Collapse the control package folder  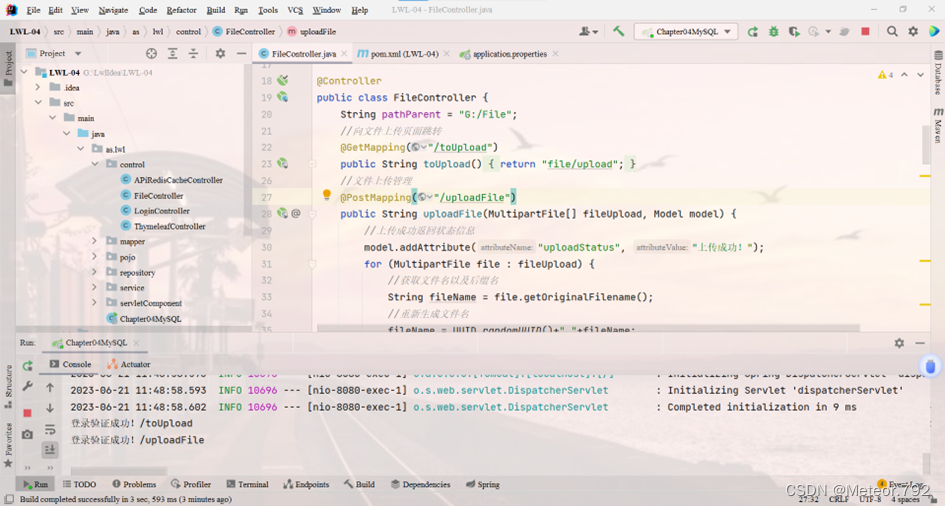pyautogui.click(x=95, y=165)
